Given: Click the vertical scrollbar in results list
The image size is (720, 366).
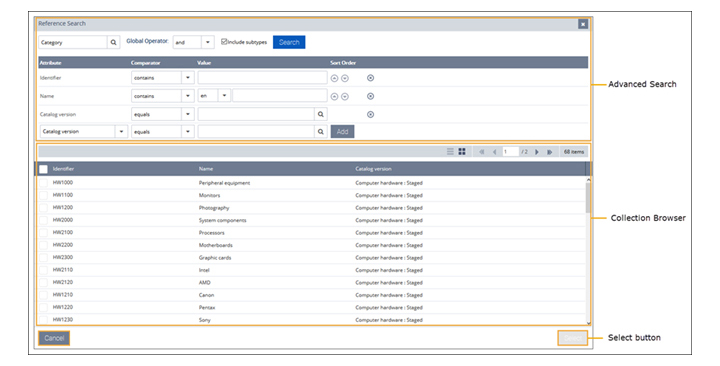Looking at the screenshot, I should coord(588,198).
